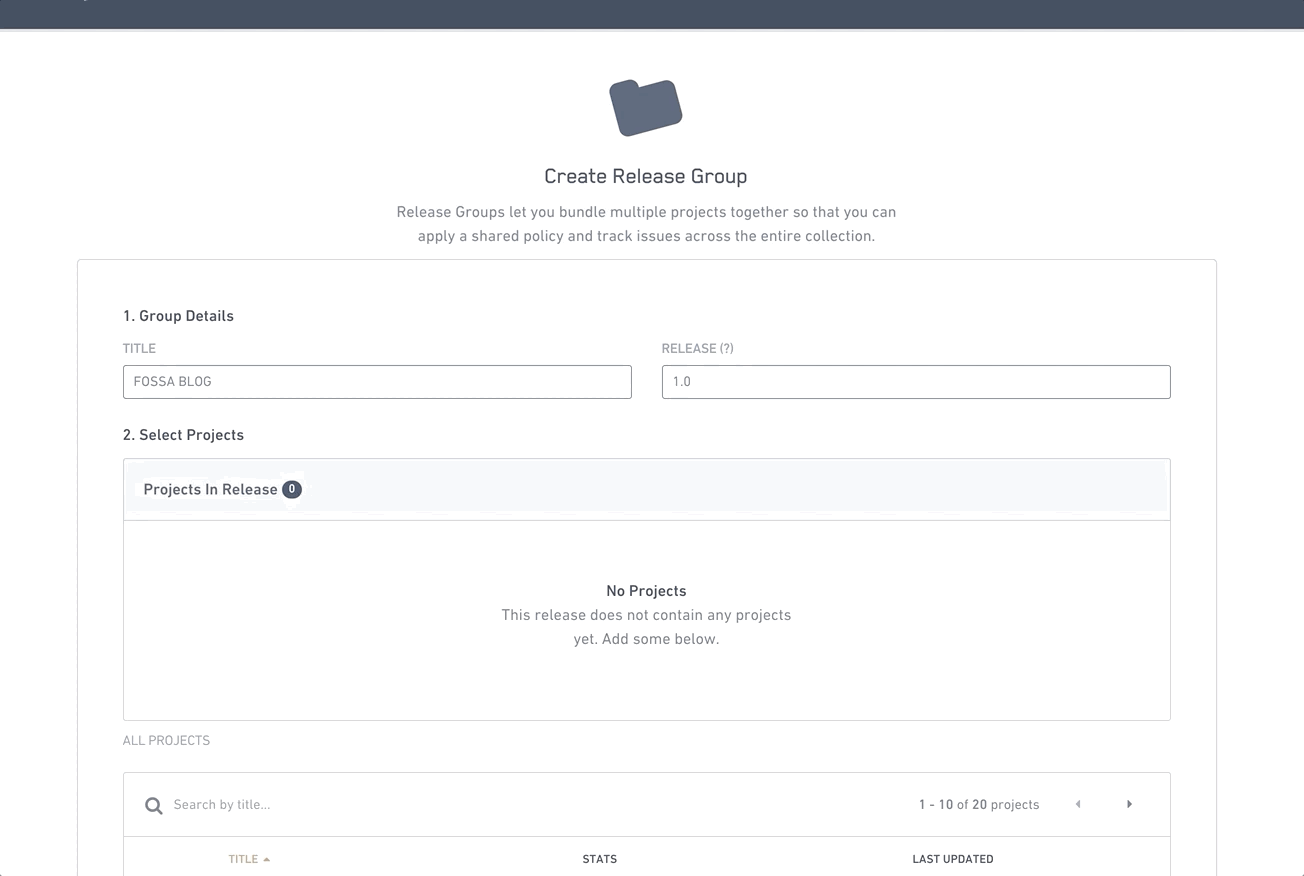Click the Create Release Group heading
This screenshot has height=876, width=1304.
pos(645,177)
